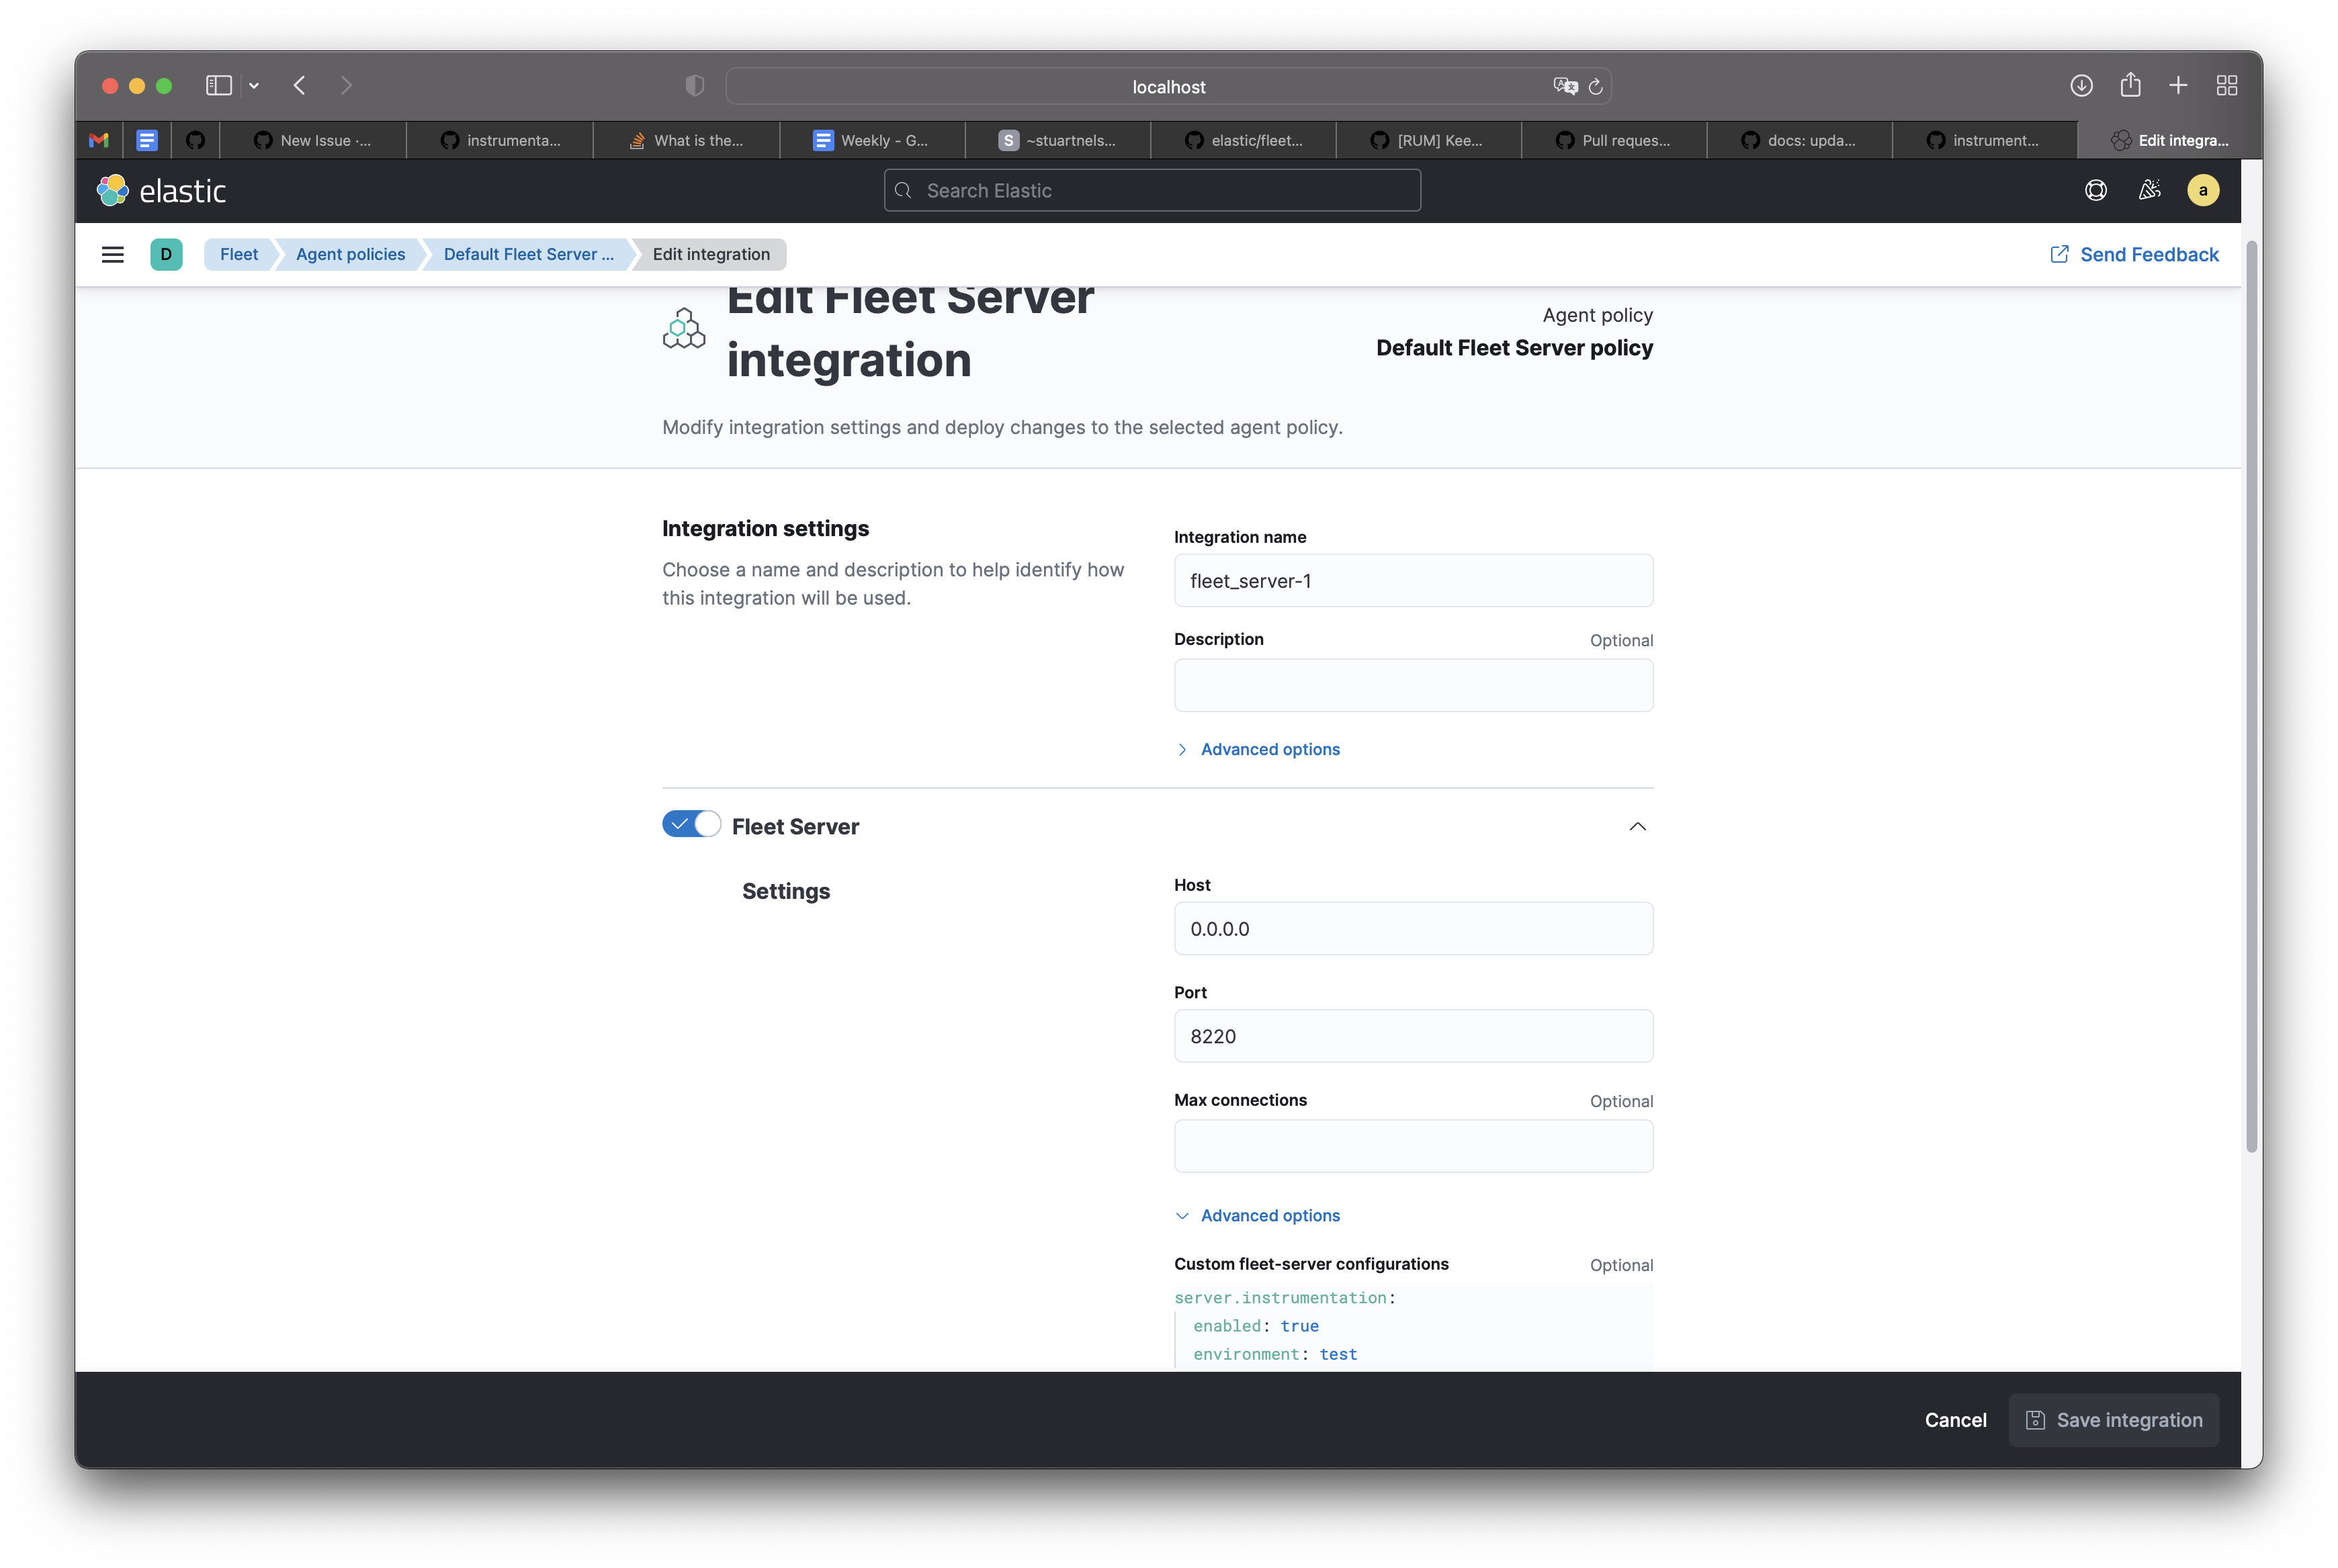Collapse Advanced options under Max connections
This screenshot has width=2338, height=1568.
[1269, 1215]
